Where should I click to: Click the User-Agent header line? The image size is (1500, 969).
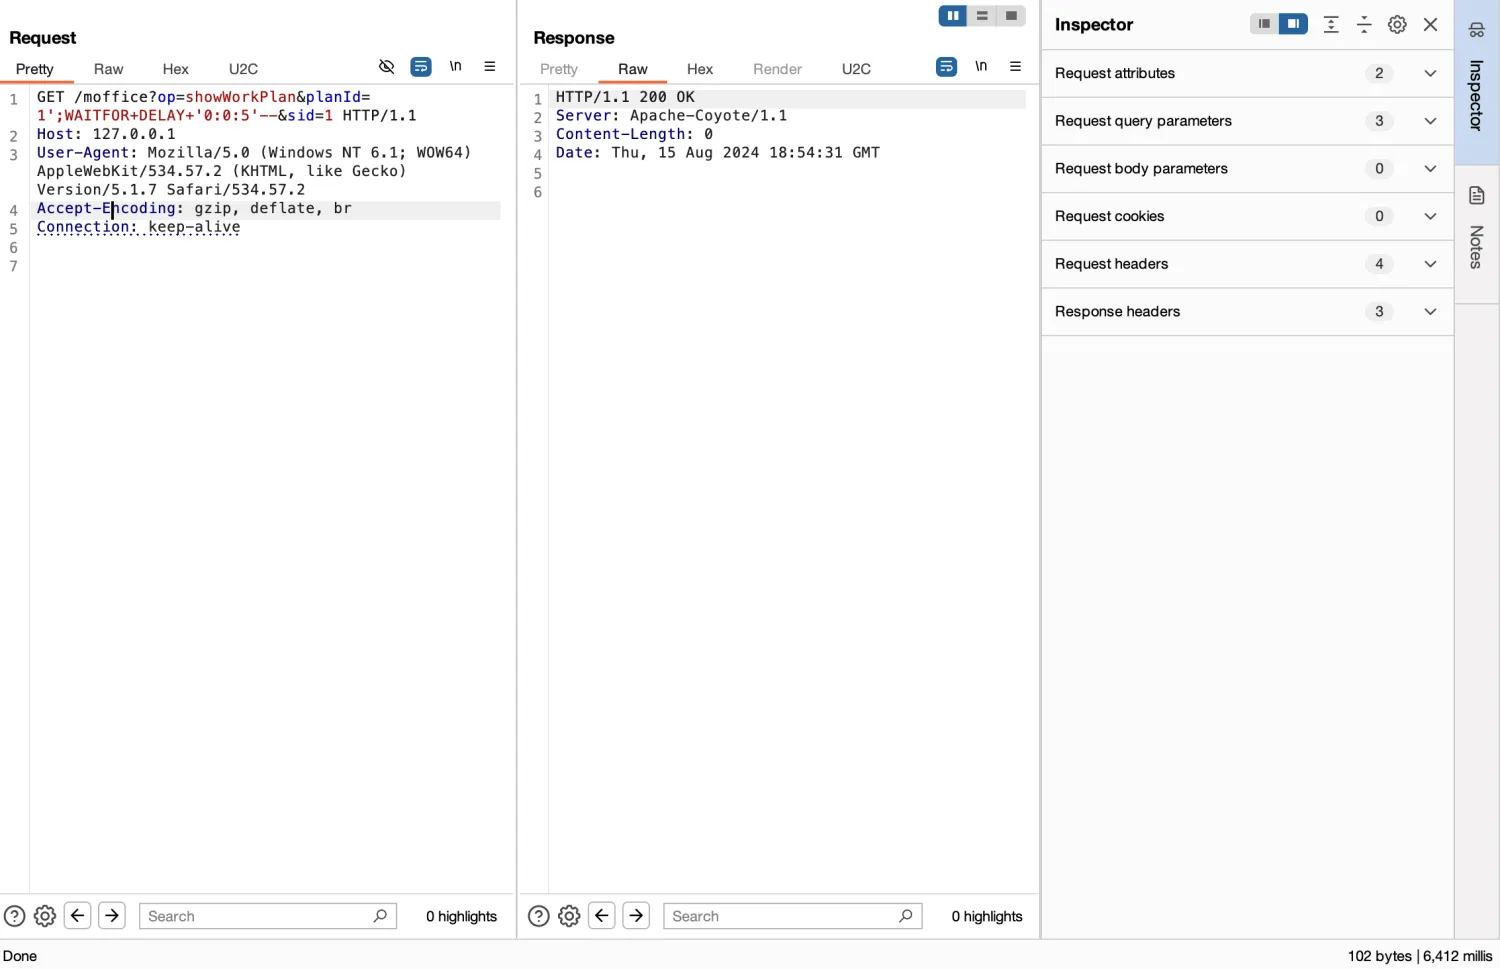[254, 171]
